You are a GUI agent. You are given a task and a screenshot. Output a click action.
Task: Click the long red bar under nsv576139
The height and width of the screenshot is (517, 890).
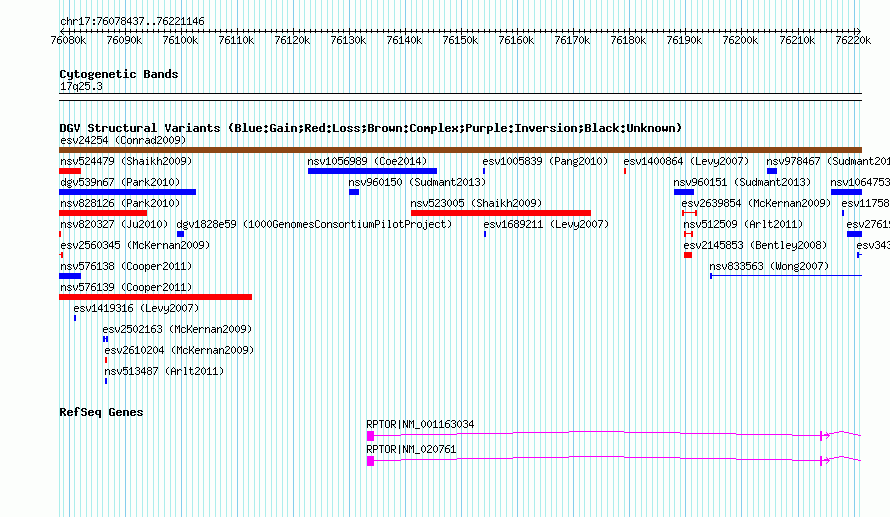156,297
